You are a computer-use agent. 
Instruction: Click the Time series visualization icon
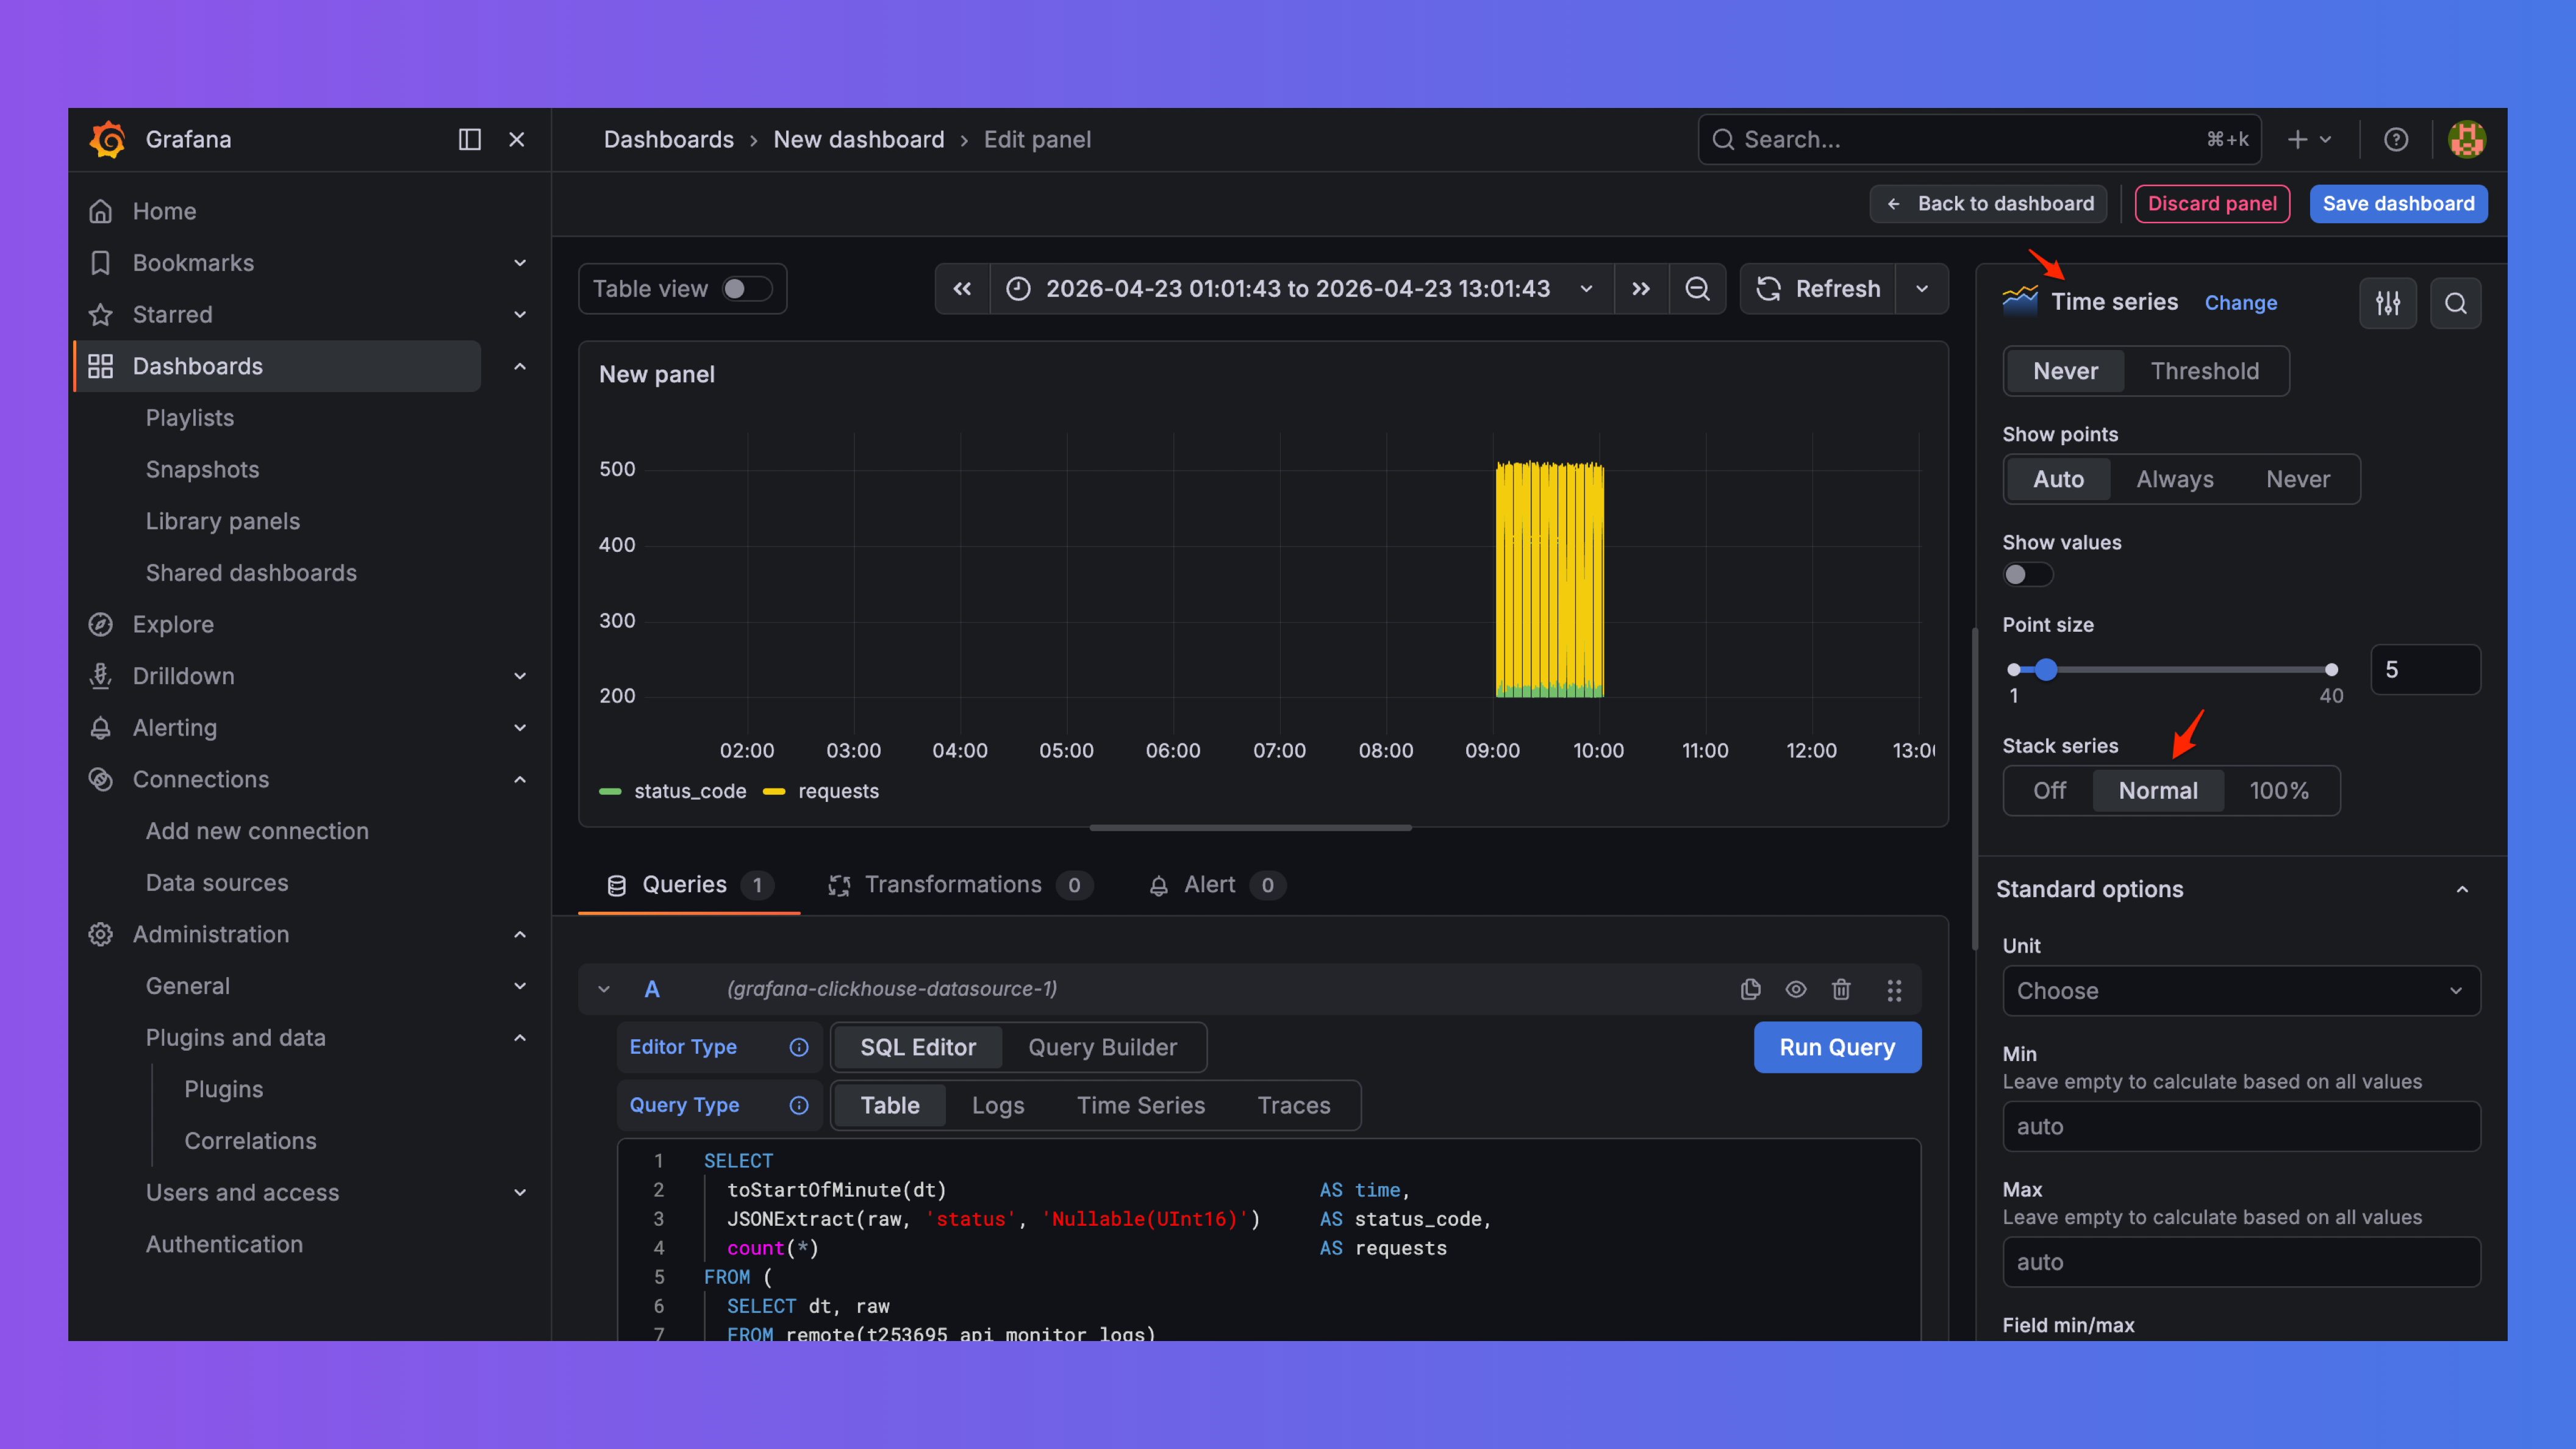click(x=2019, y=300)
